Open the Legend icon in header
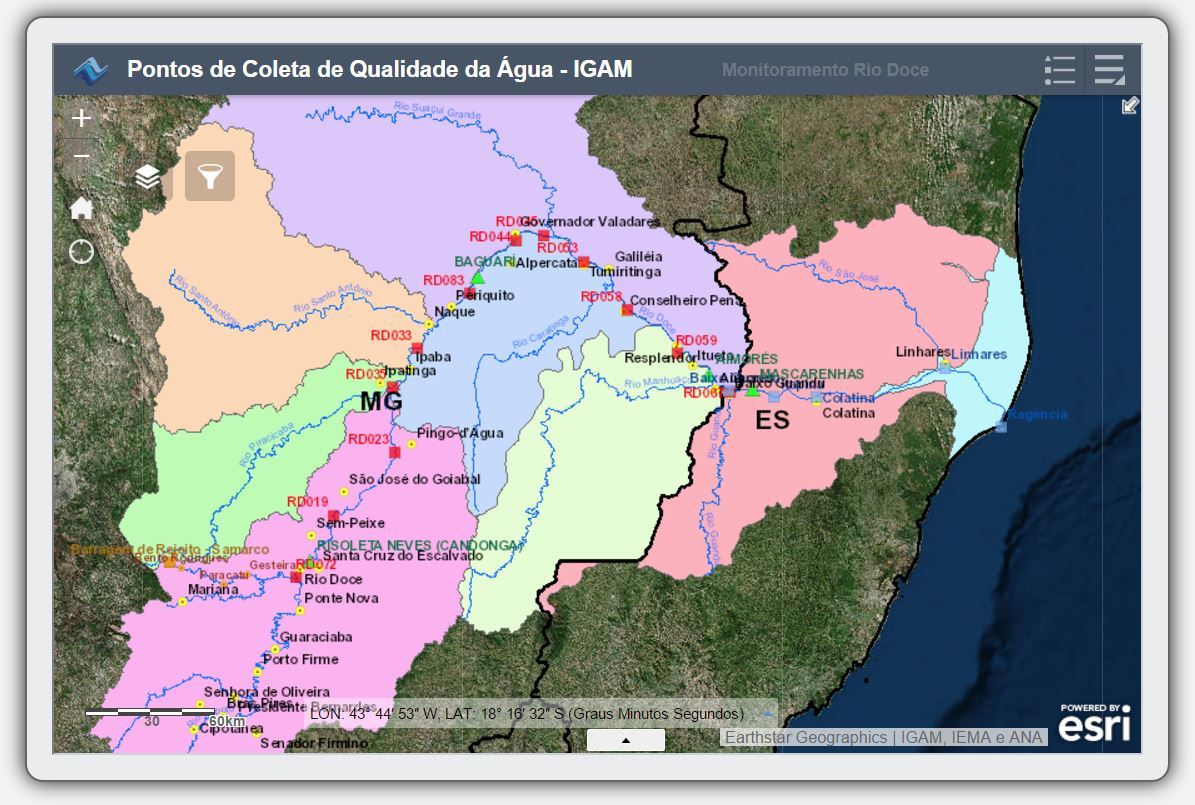The width and height of the screenshot is (1195, 805). pos(1059,70)
